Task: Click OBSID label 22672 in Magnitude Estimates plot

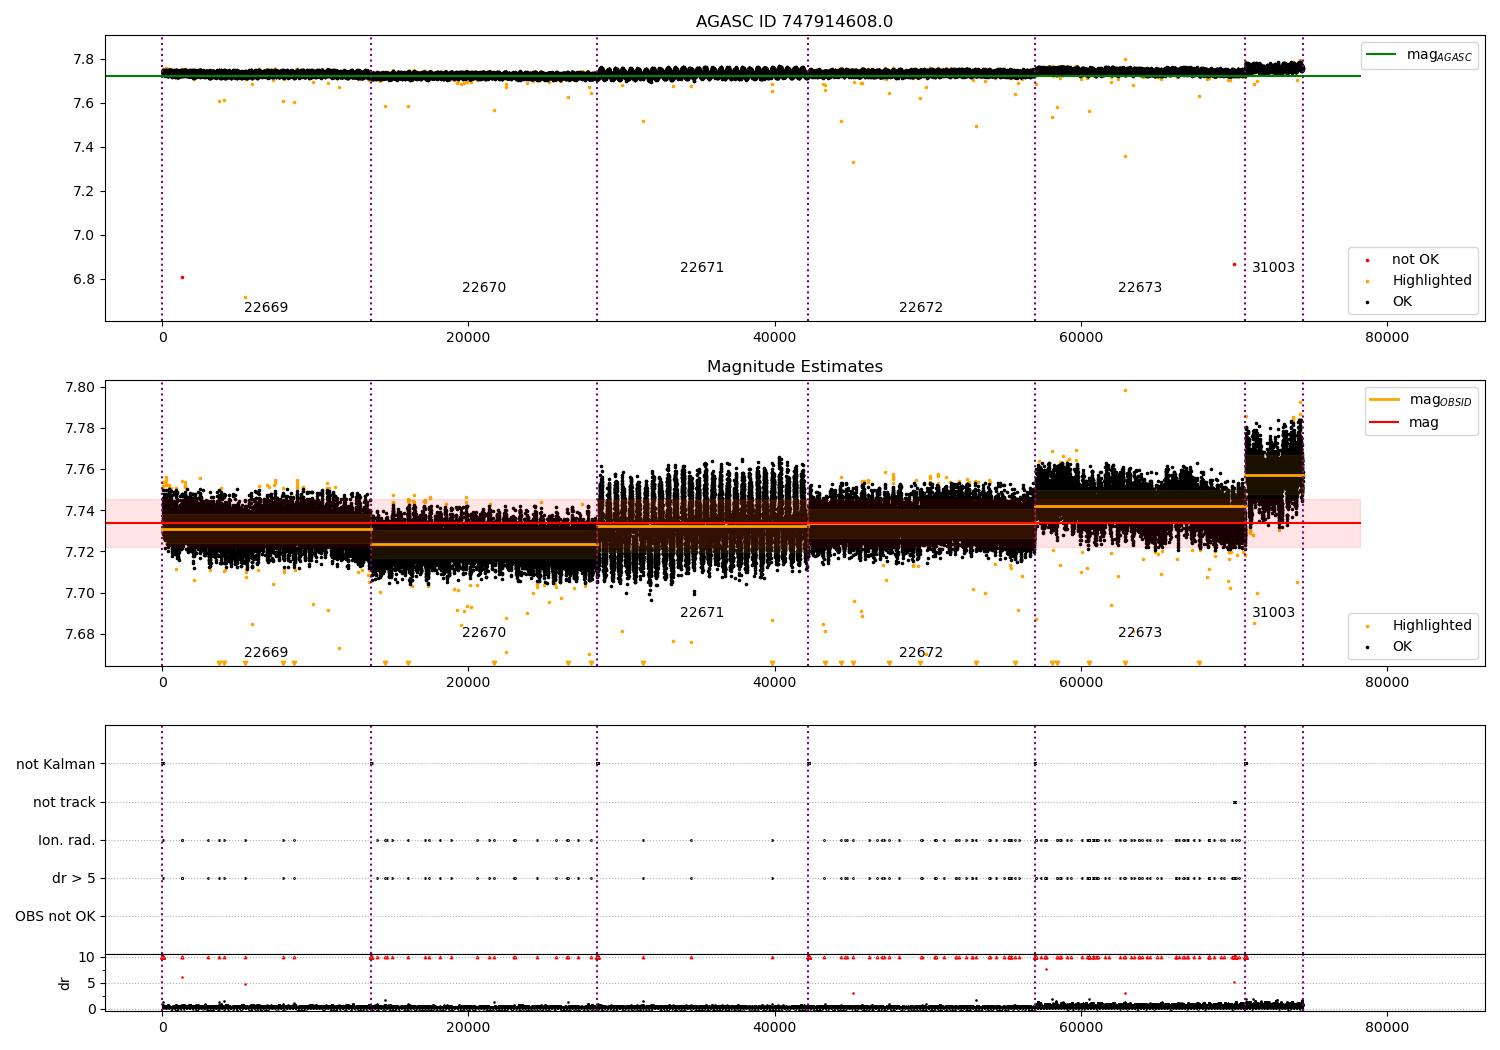Action: click(921, 653)
